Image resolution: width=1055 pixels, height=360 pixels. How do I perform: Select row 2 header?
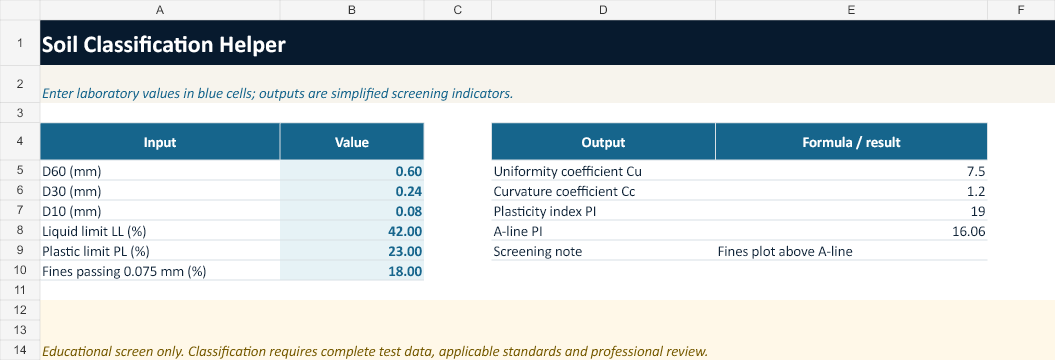point(20,84)
